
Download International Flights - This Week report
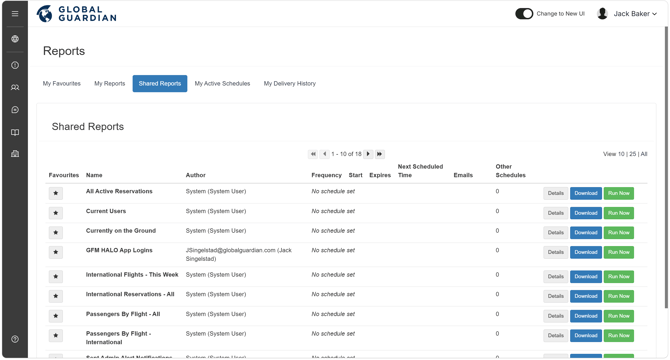click(586, 277)
